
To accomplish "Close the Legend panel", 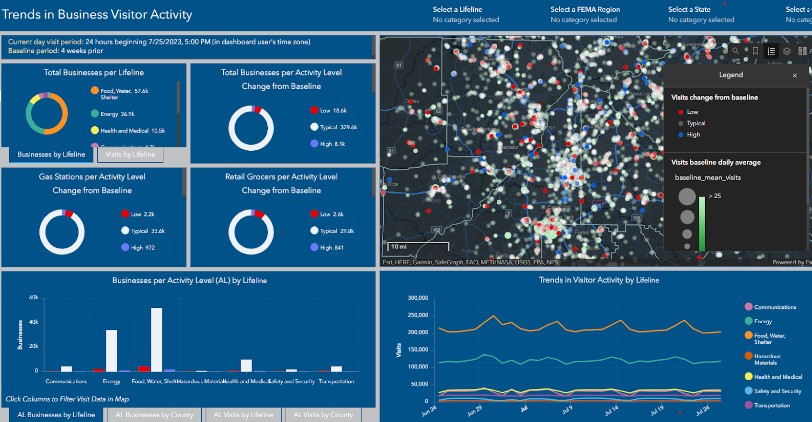I will [794, 75].
